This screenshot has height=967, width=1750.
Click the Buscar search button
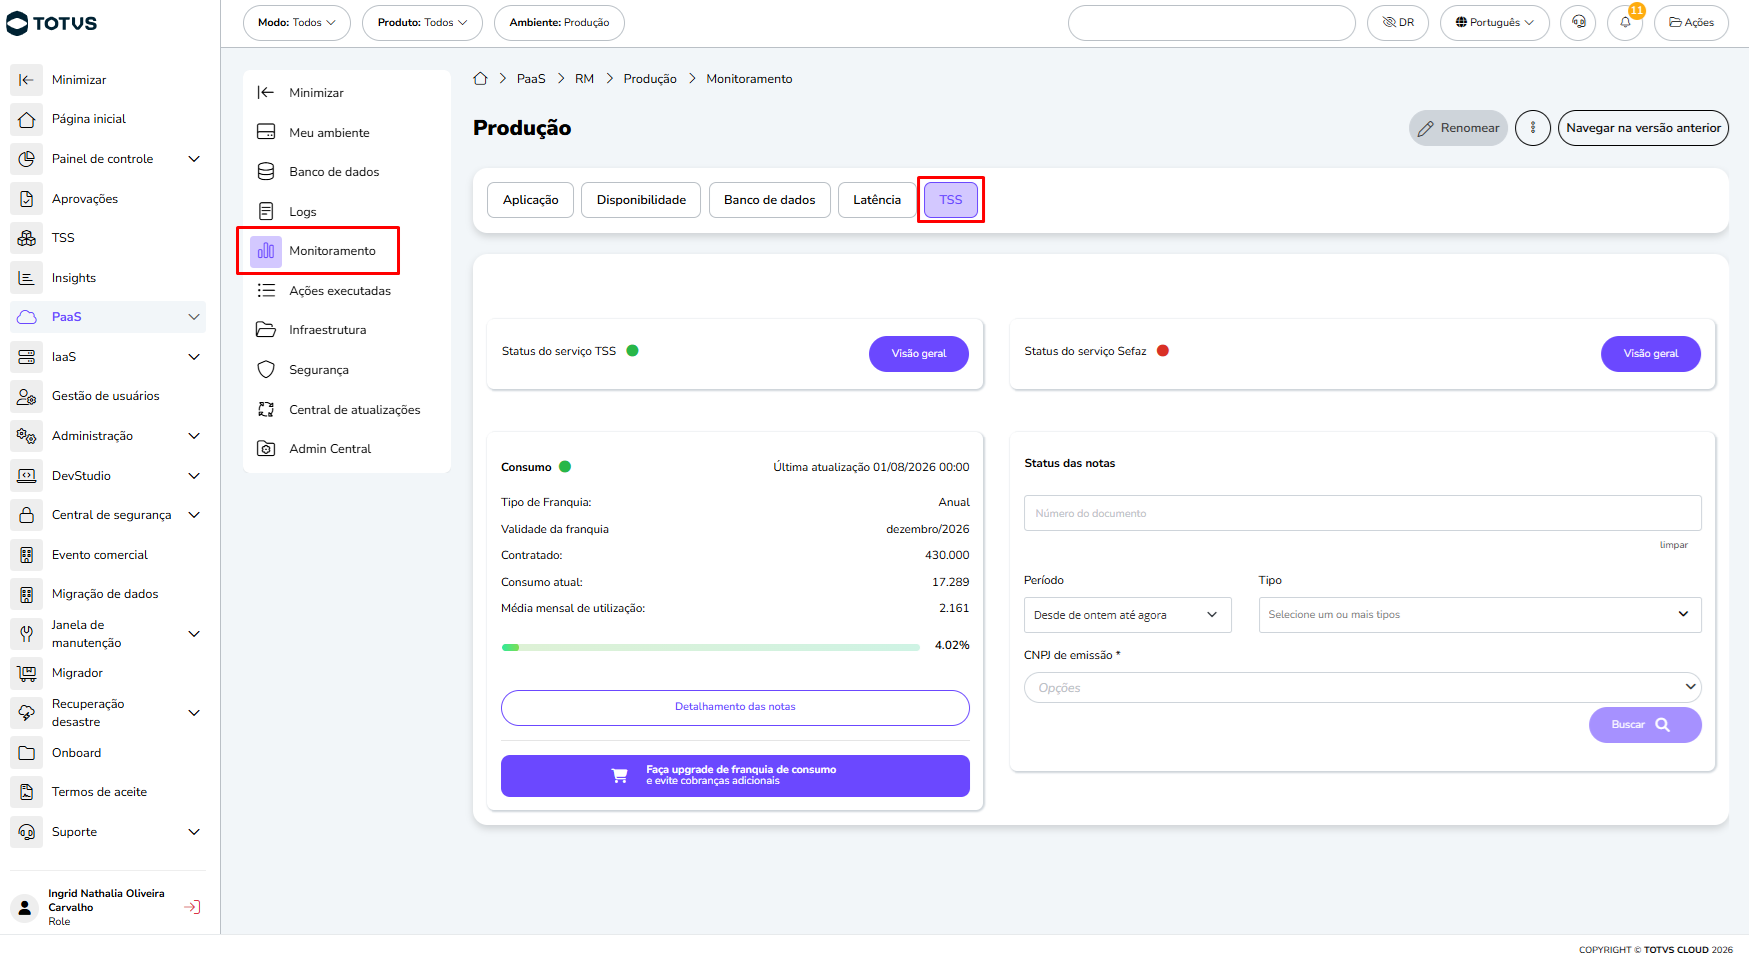[1645, 725]
